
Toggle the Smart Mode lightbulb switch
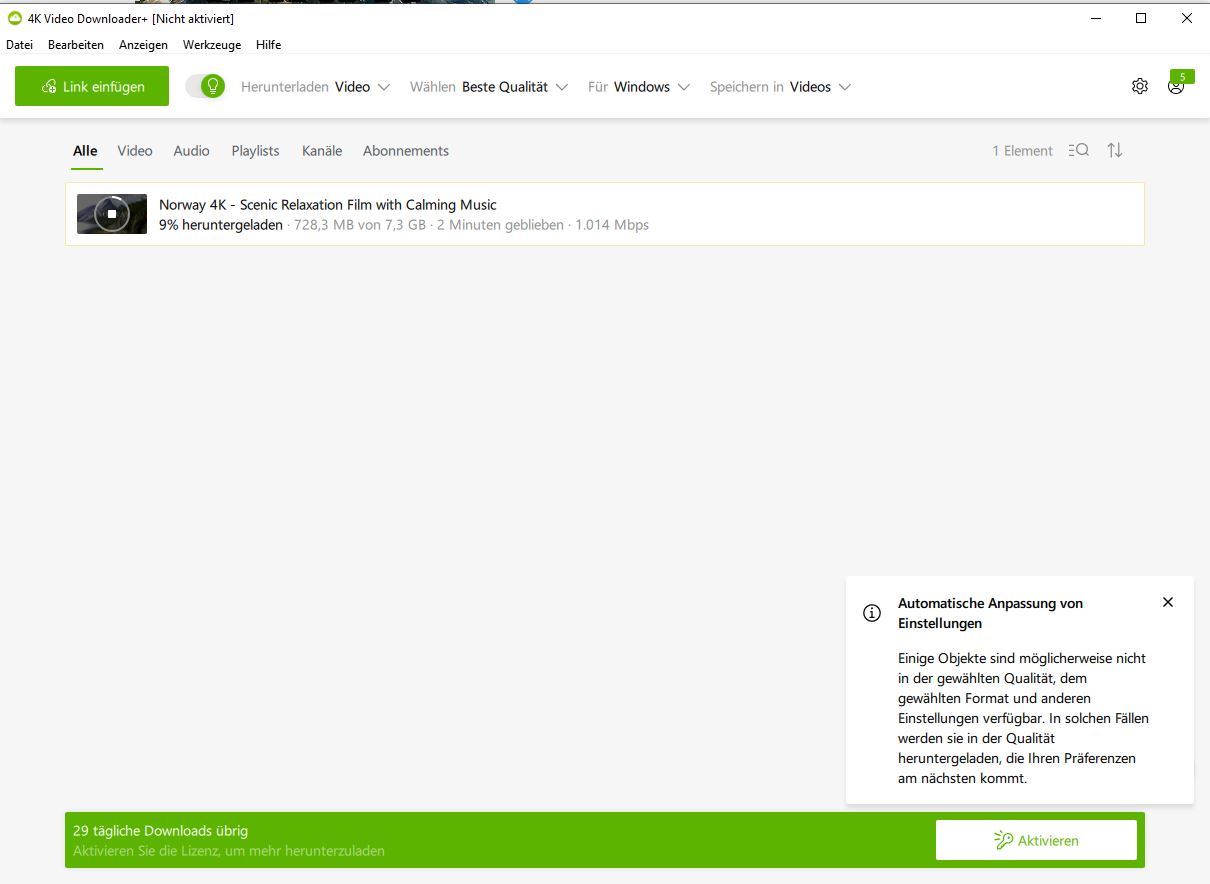point(205,87)
